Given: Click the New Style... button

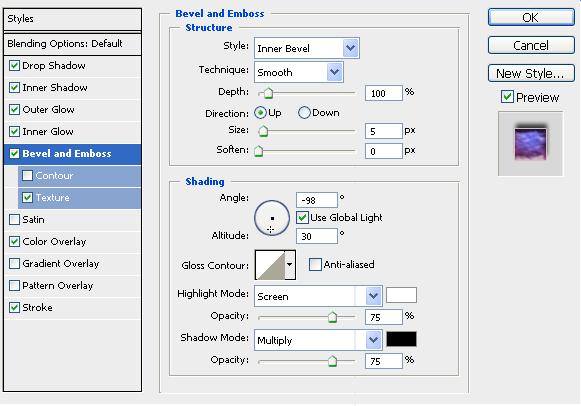Looking at the screenshot, I should (x=531, y=73).
